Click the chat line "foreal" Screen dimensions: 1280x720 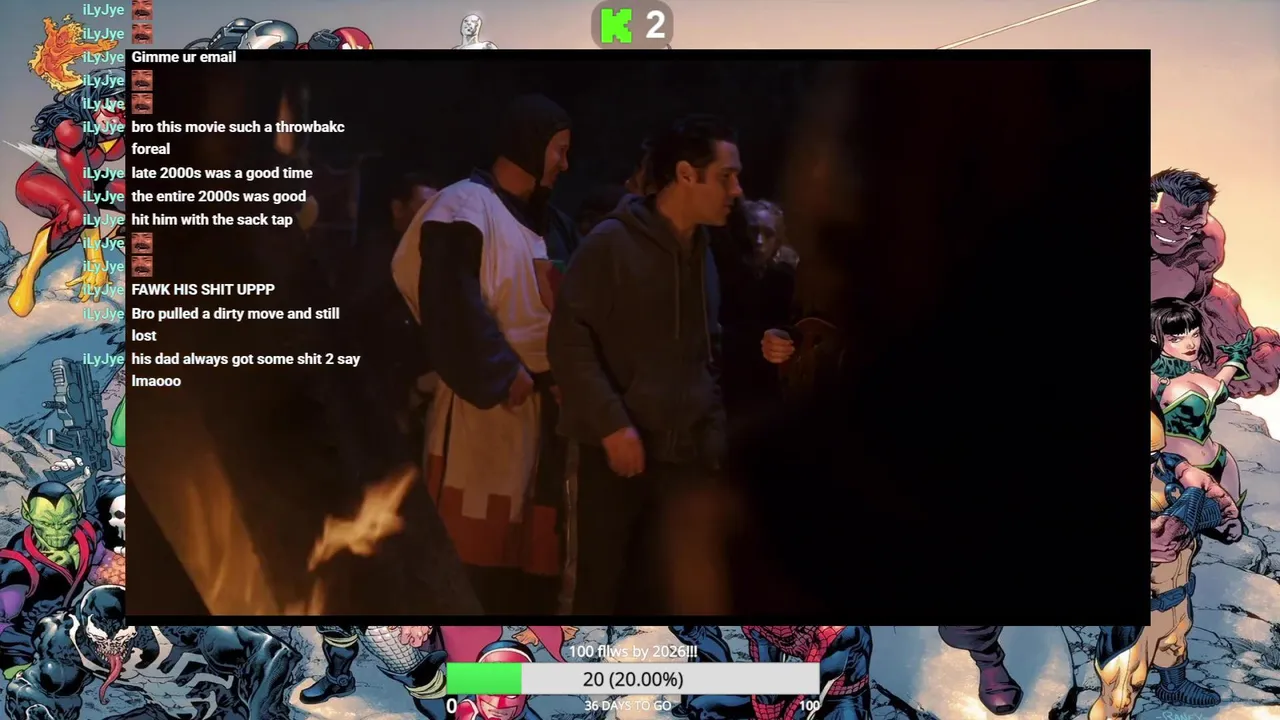(151, 149)
